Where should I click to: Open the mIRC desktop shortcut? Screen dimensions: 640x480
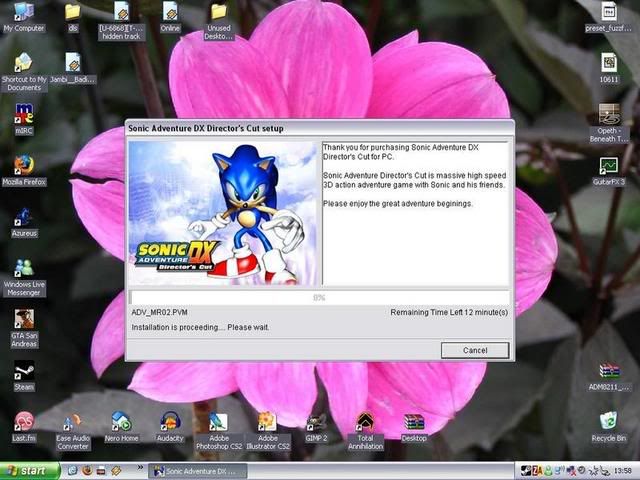pyautogui.click(x=24, y=113)
